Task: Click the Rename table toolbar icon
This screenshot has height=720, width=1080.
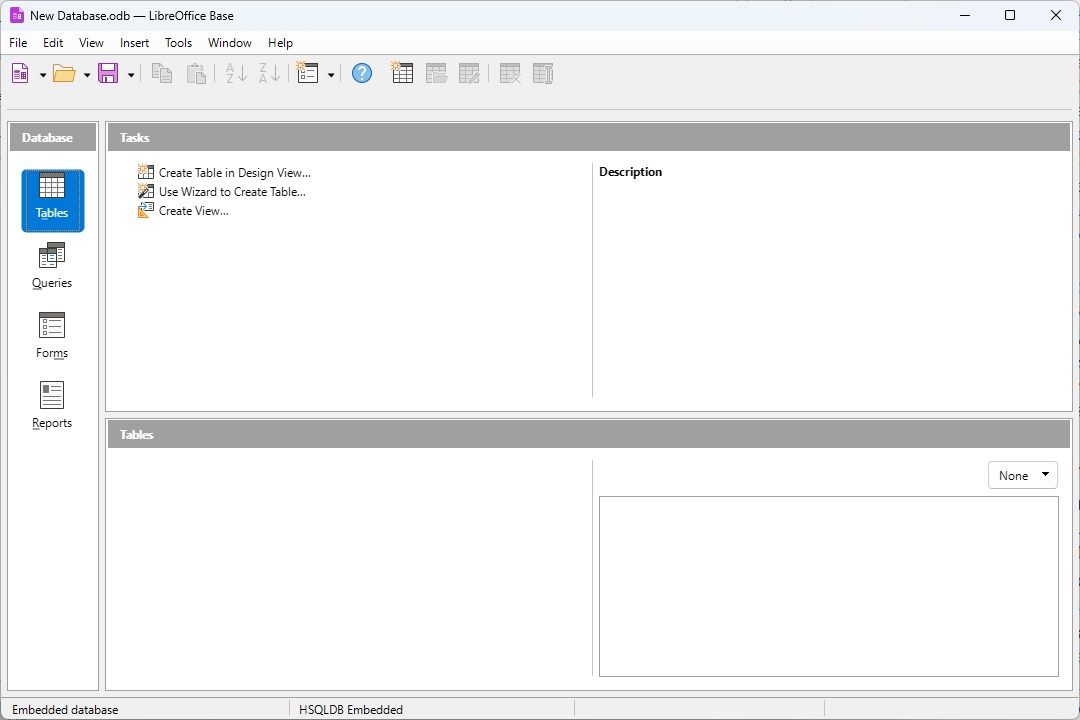Action: pos(543,73)
